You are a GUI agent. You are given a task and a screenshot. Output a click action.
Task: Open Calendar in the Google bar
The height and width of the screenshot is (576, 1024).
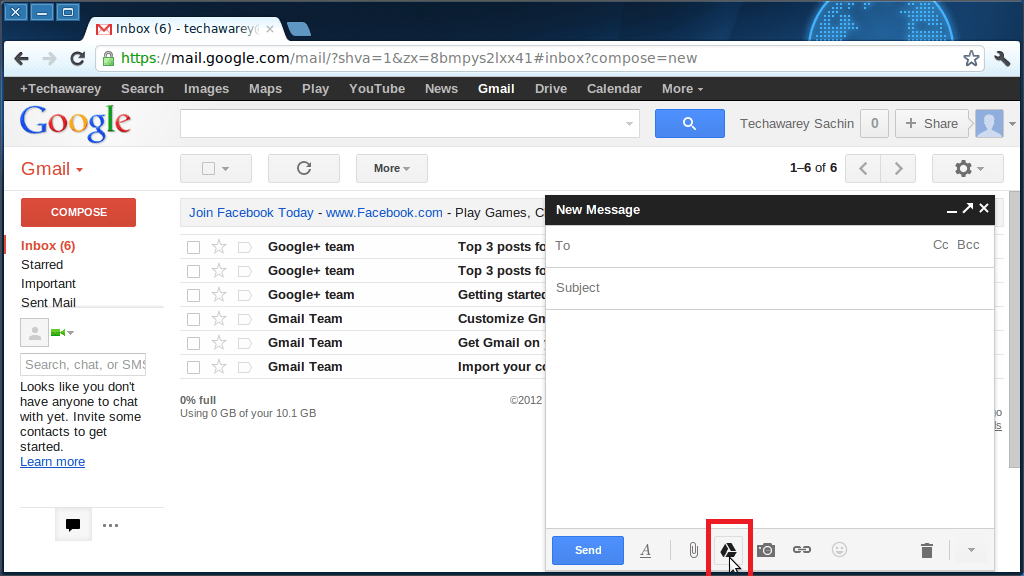pyautogui.click(x=614, y=89)
